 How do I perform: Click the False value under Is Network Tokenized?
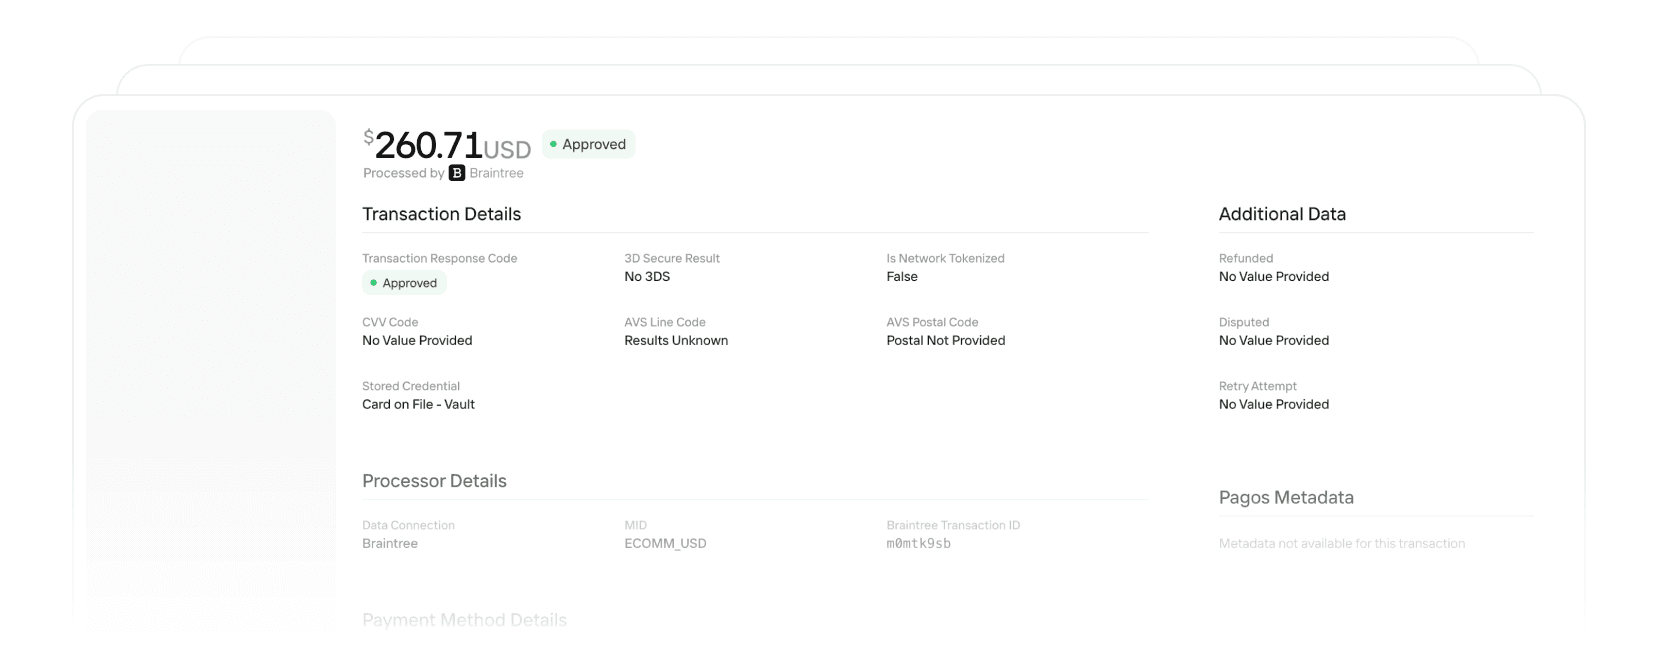pyautogui.click(x=901, y=277)
